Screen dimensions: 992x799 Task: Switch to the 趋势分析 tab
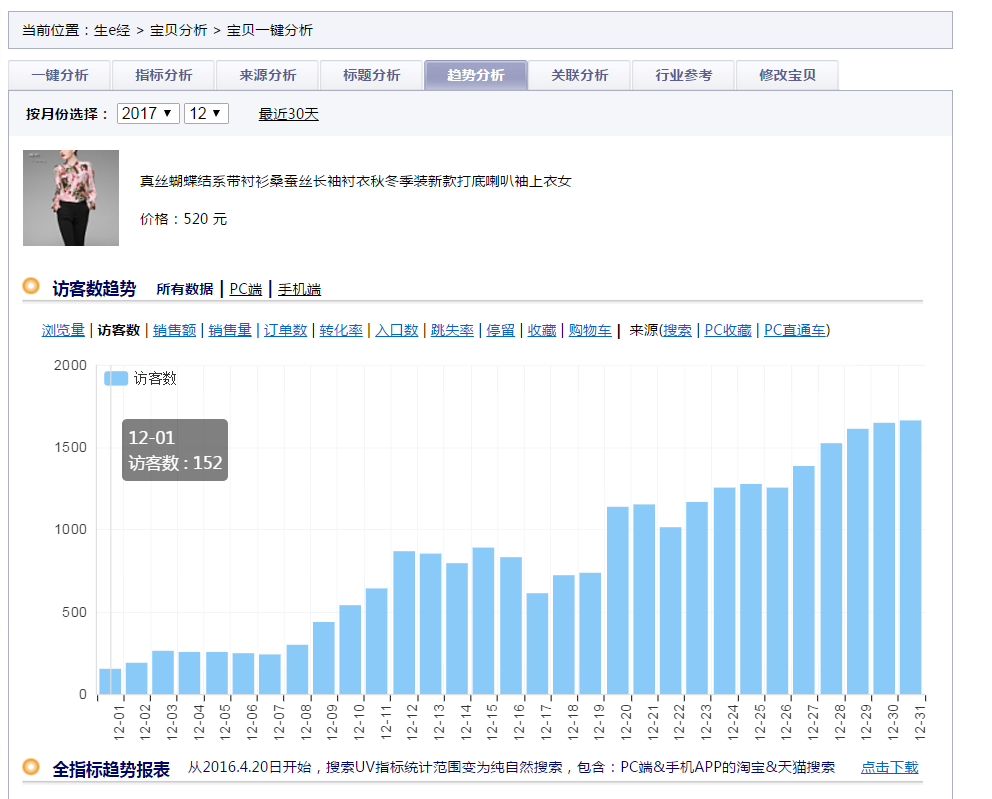(475, 75)
